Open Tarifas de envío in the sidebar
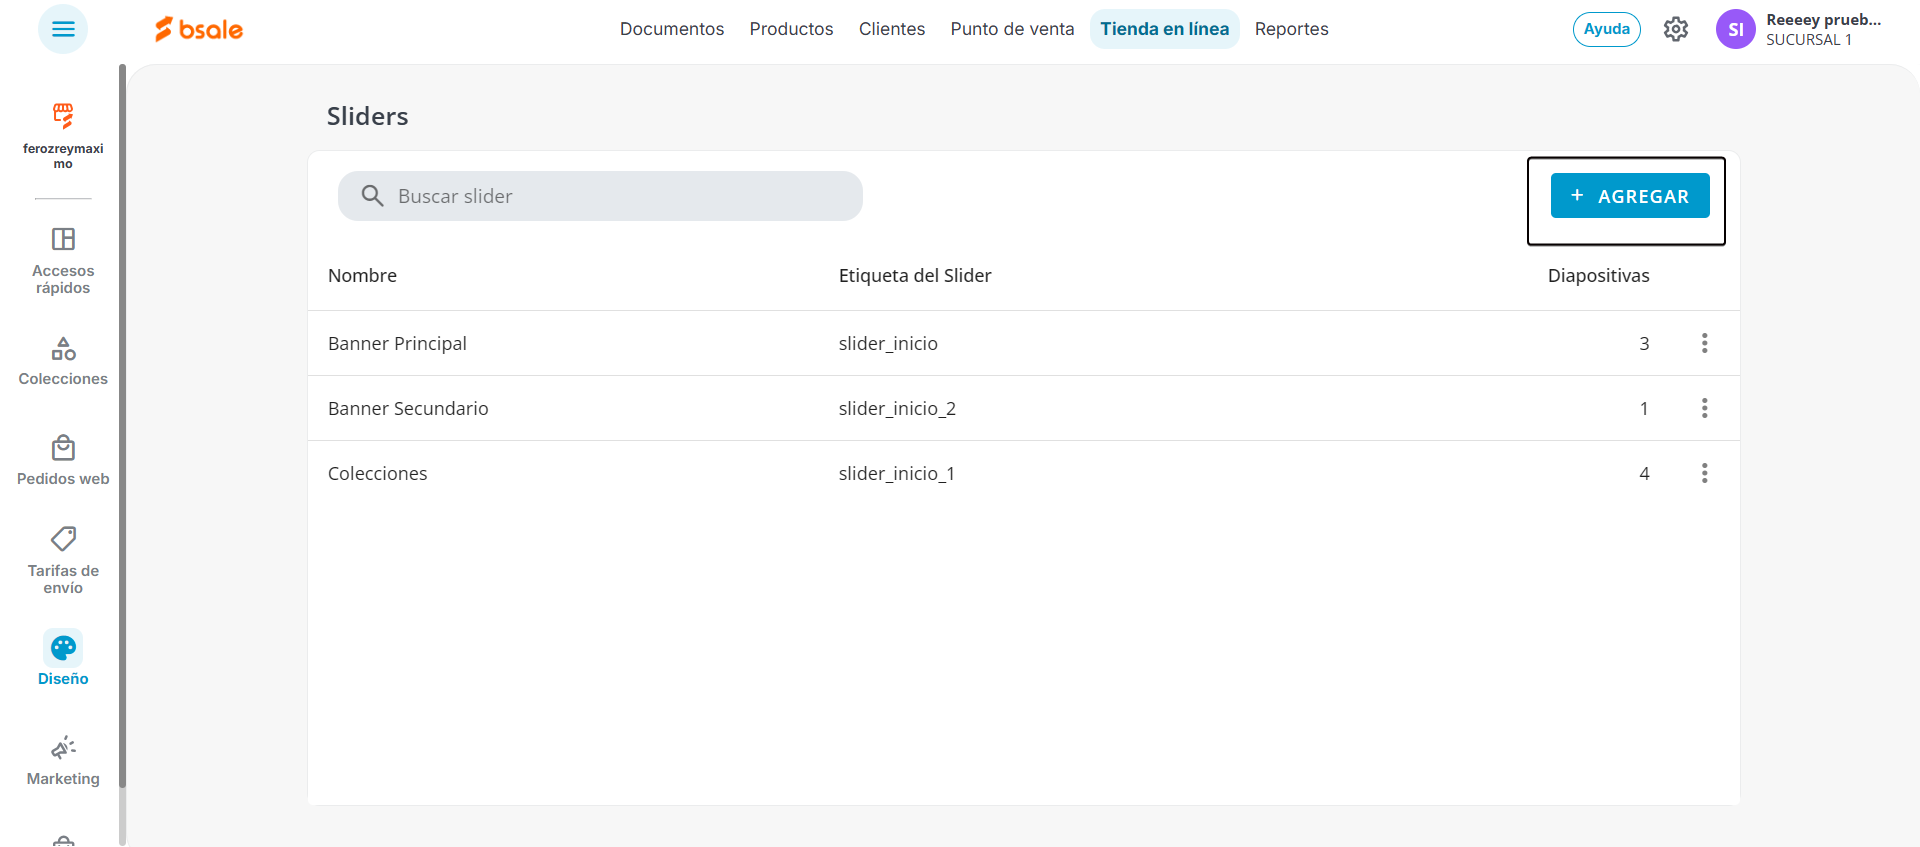 (63, 561)
